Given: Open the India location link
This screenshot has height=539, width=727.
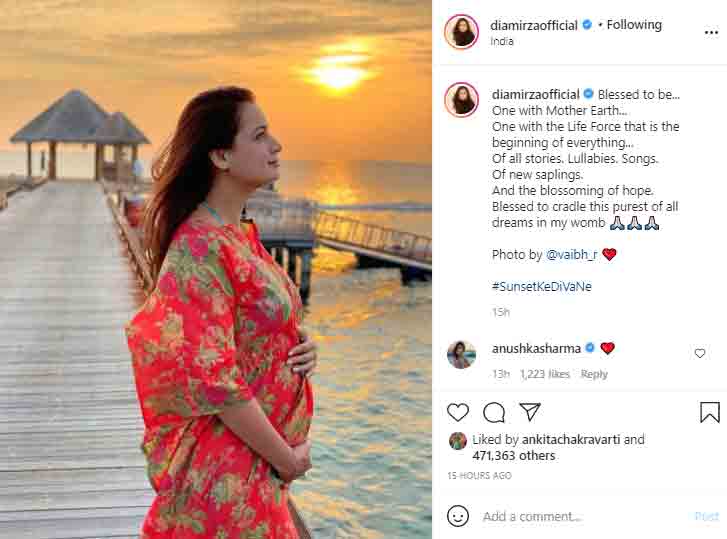Looking at the screenshot, I should point(502,41).
